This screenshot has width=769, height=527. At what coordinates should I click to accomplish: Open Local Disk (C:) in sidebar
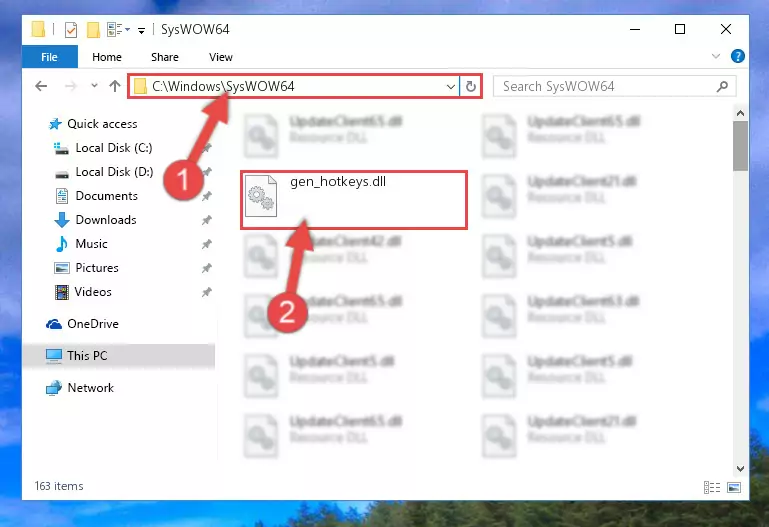(x=114, y=148)
